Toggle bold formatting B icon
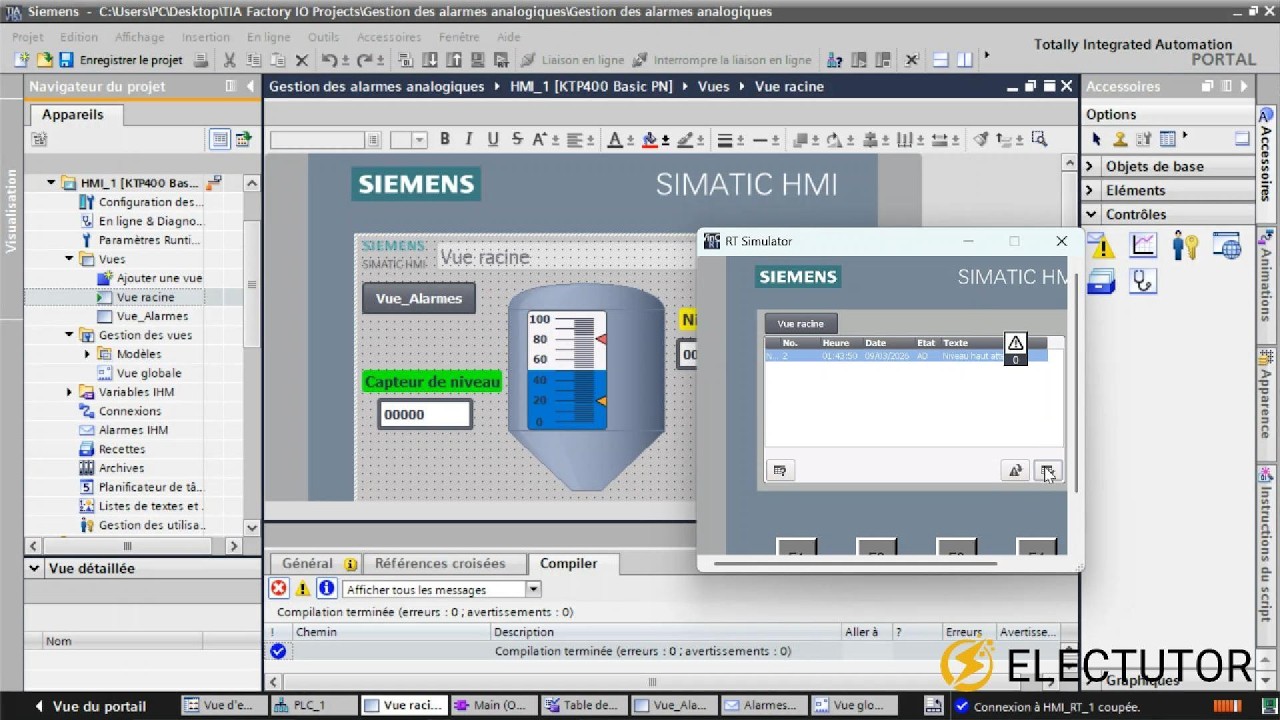1280x720 pixels. coord(444,139)
